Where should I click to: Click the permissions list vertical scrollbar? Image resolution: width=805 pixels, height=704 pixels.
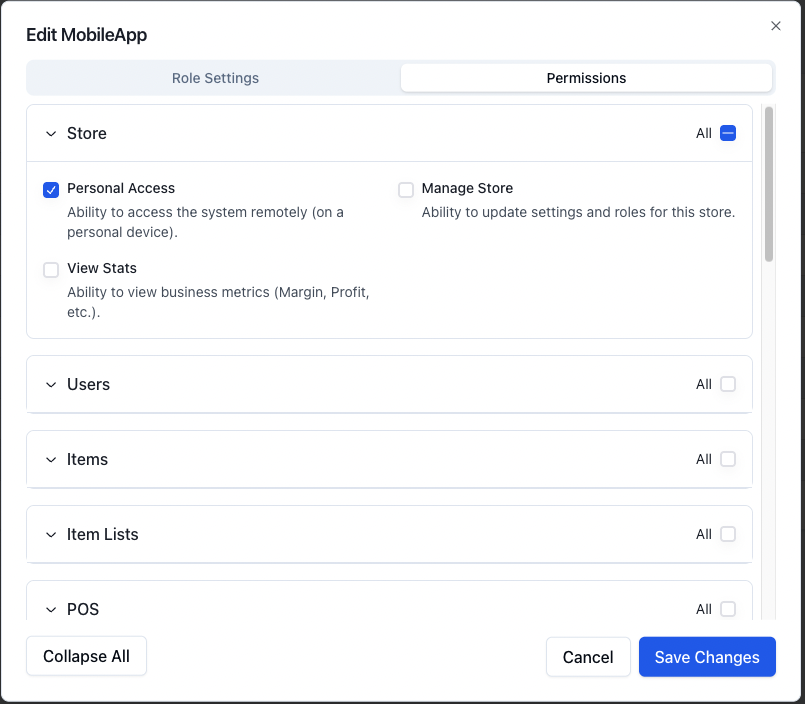pos(769,183)
